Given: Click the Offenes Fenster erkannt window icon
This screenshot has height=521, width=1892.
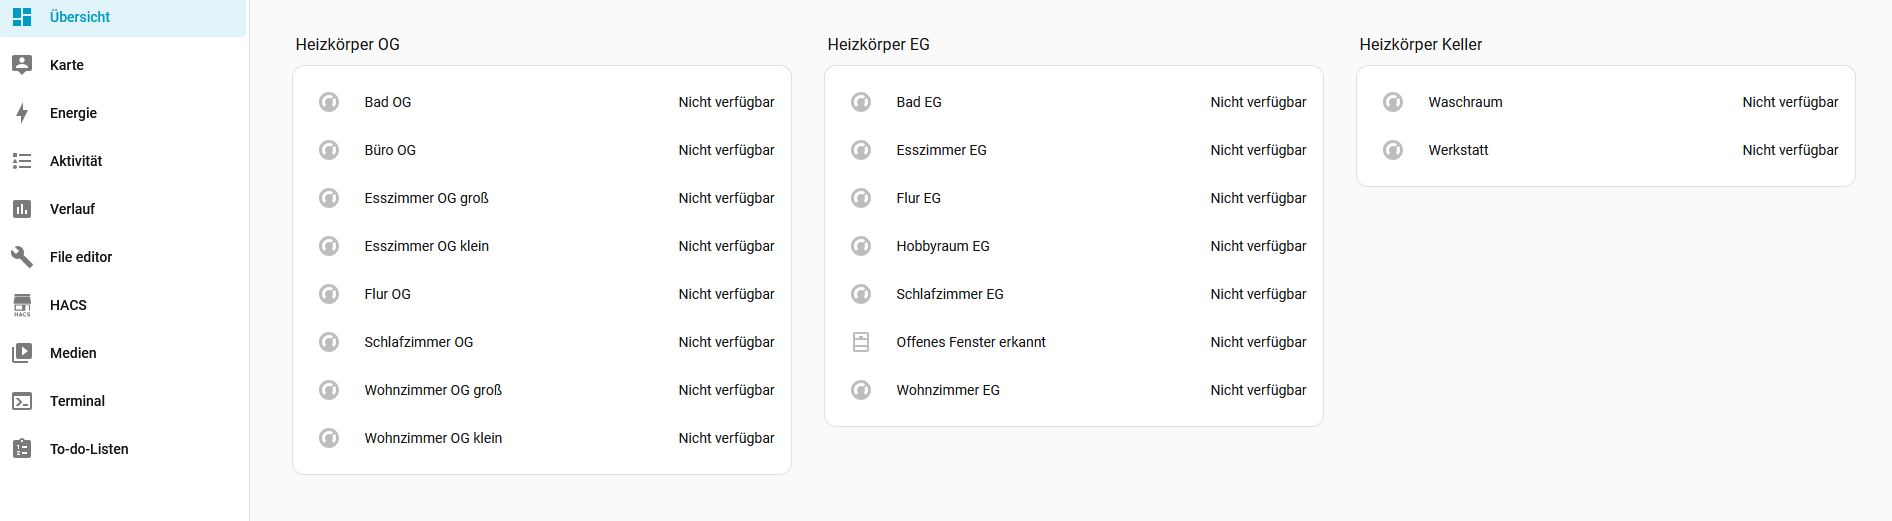Looking at the screenshot, I should tap(861, 342).
